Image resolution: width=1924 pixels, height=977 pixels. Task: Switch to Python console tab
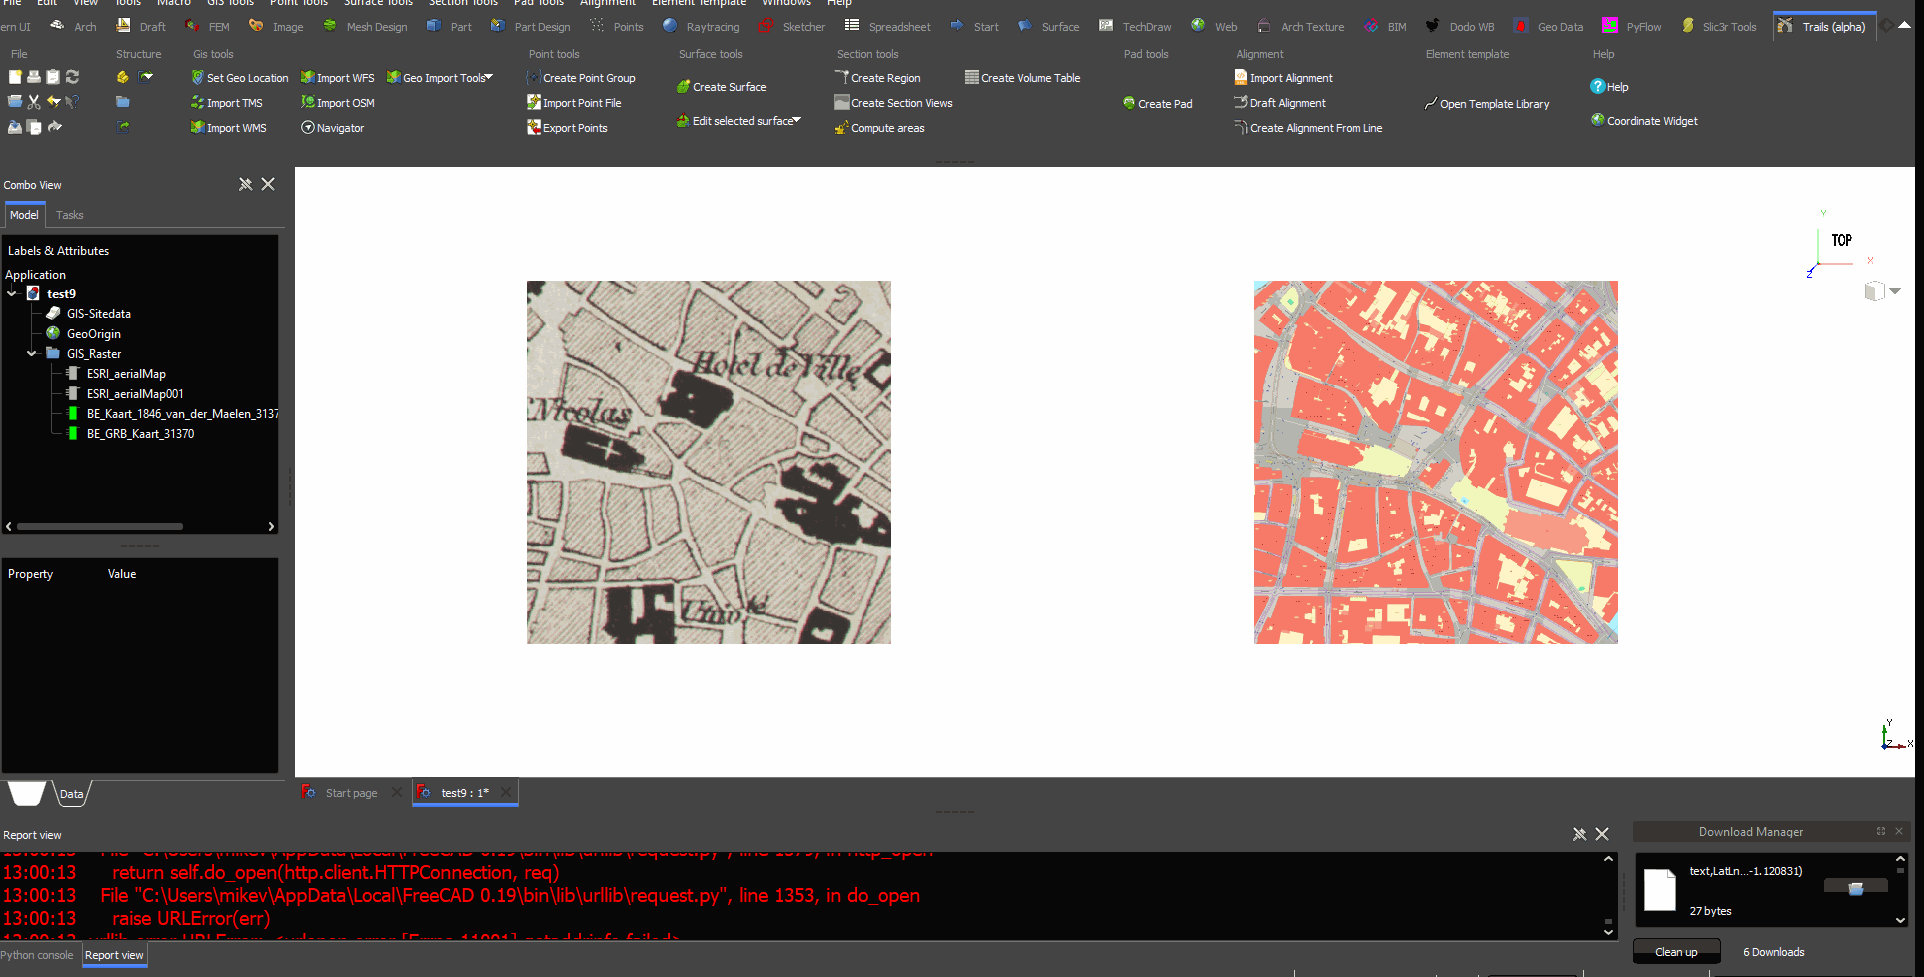point(37,955)
